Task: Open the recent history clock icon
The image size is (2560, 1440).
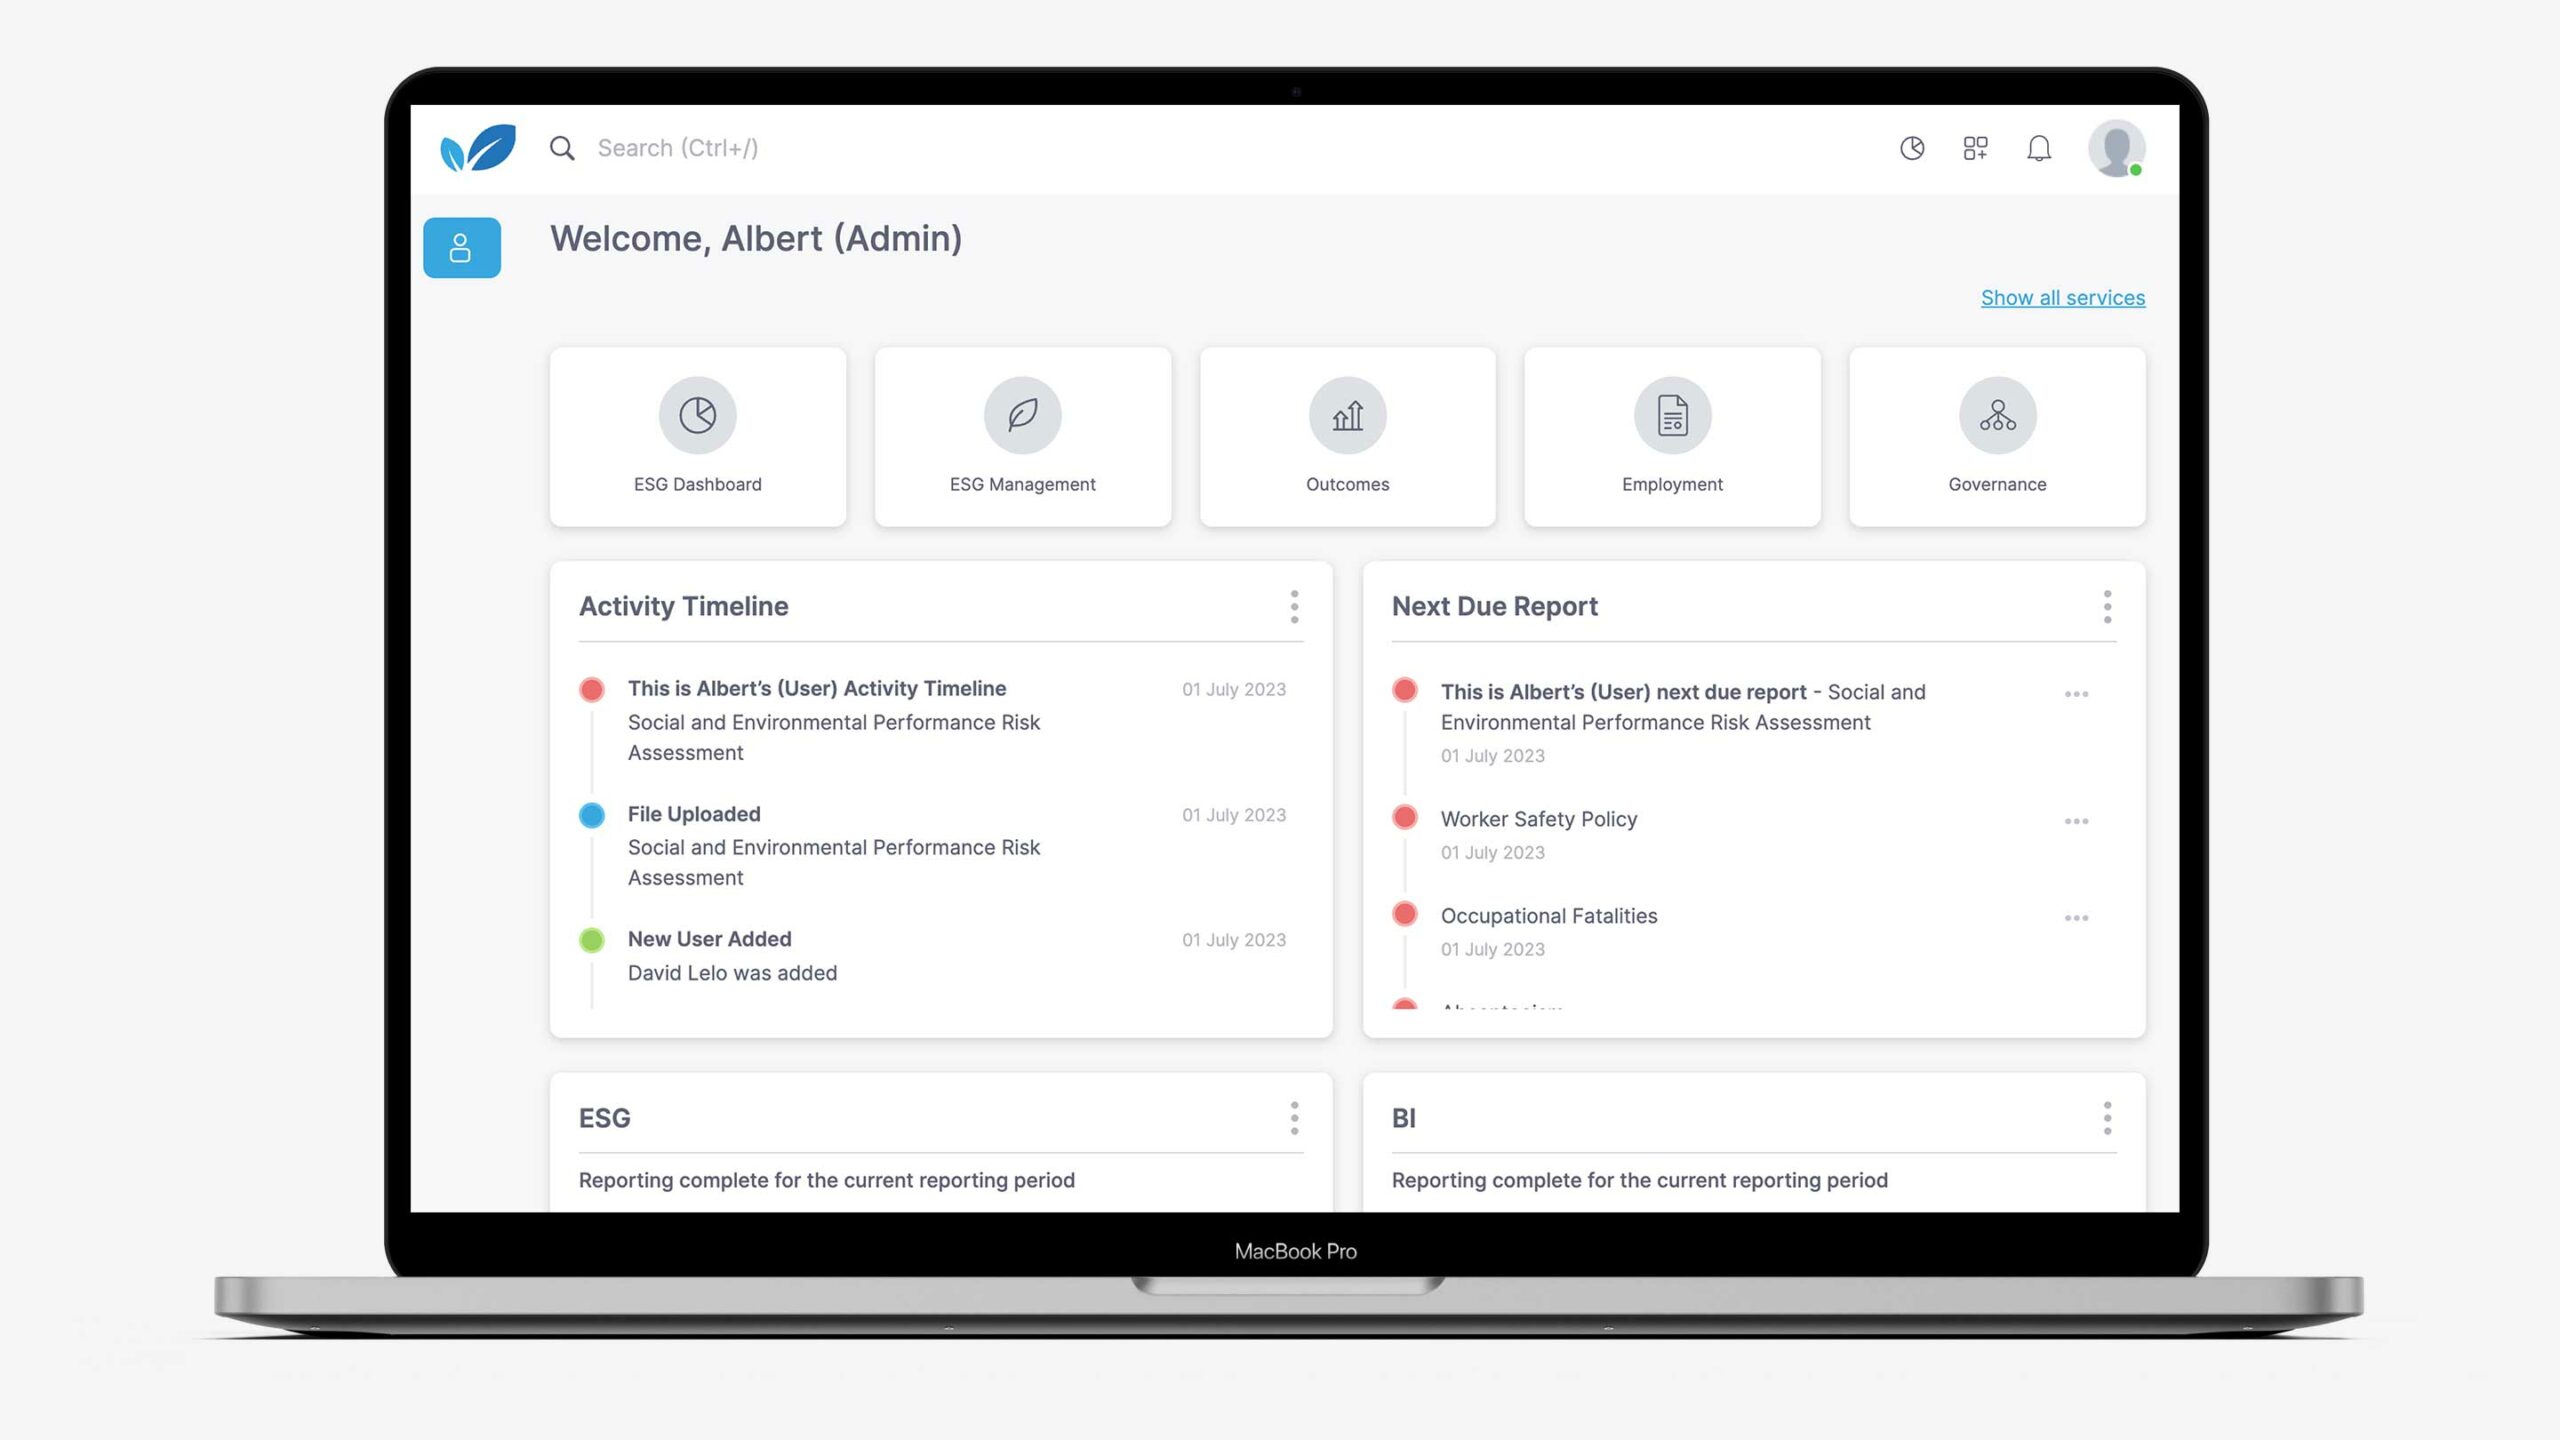Action: pyautogui.click(x=1913, y=148)
